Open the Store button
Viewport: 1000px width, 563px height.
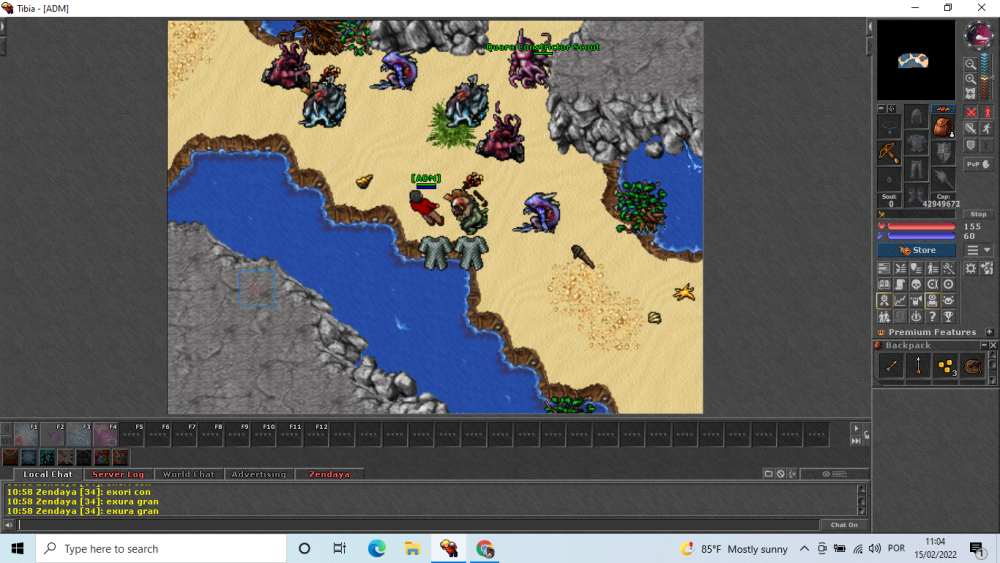(x=916, y=250)
